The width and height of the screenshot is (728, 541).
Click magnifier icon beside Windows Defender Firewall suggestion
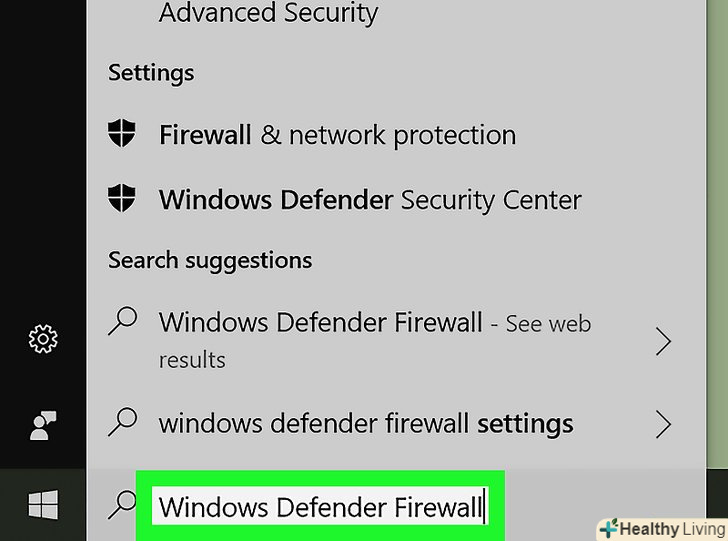[x=122, y=322]
